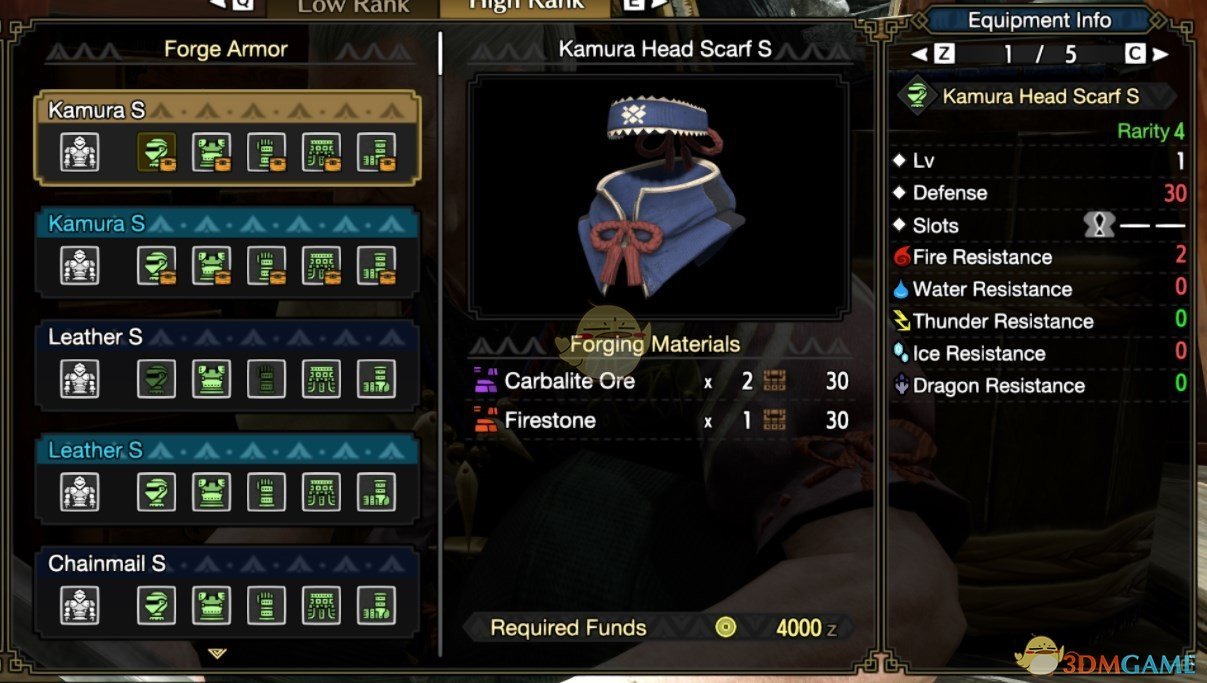This screenshot has width=1207, height=683.
Task: Select chest armor icon in highlighted Kamura S row
Action: click(x=211, y=152)
